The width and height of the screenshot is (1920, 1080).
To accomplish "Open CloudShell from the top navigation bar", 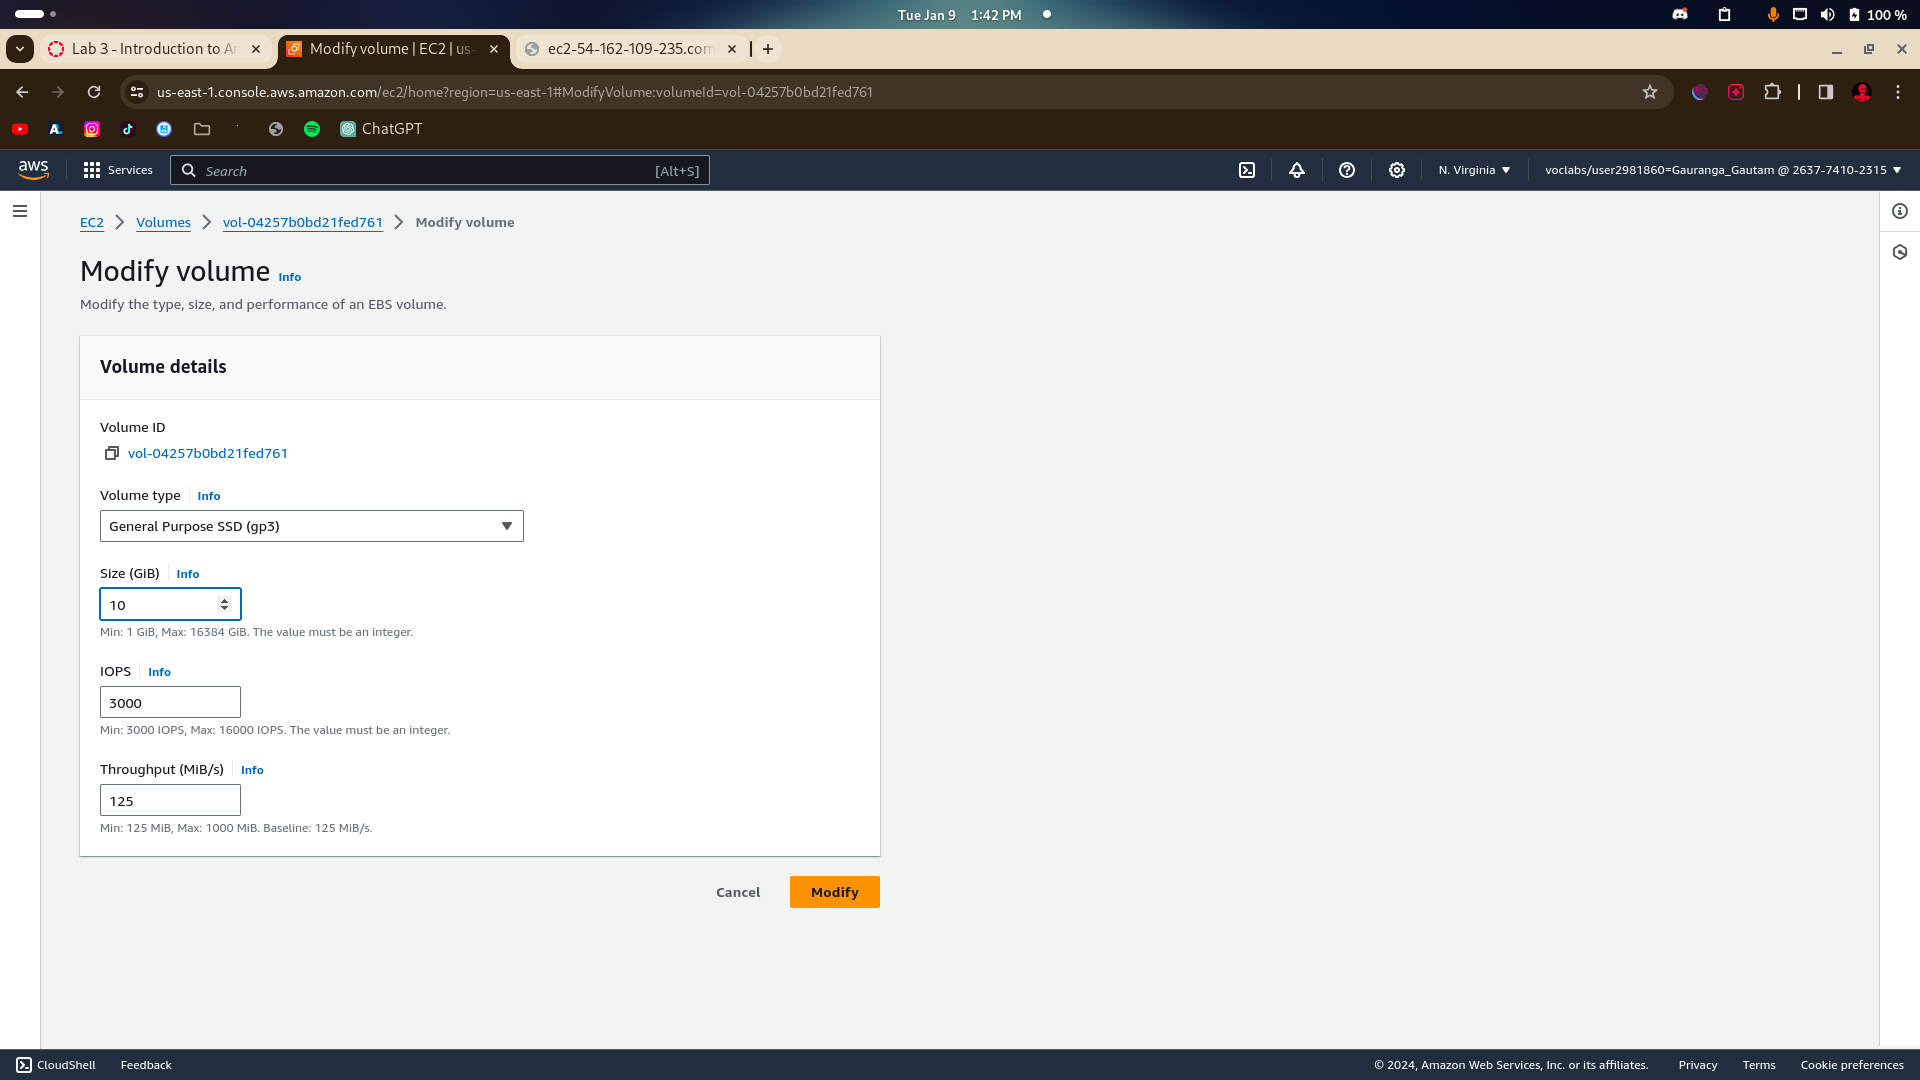I will tap(1247, 170).
